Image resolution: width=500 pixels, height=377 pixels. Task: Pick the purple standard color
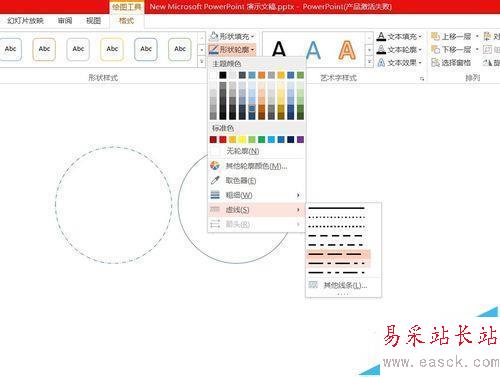pos(300,139)
